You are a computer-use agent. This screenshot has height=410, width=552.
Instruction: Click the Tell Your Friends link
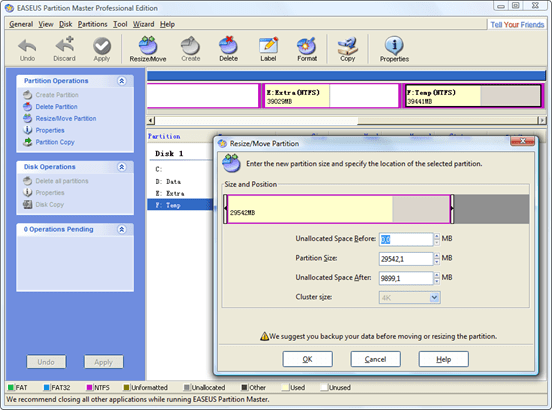point(517,25)
